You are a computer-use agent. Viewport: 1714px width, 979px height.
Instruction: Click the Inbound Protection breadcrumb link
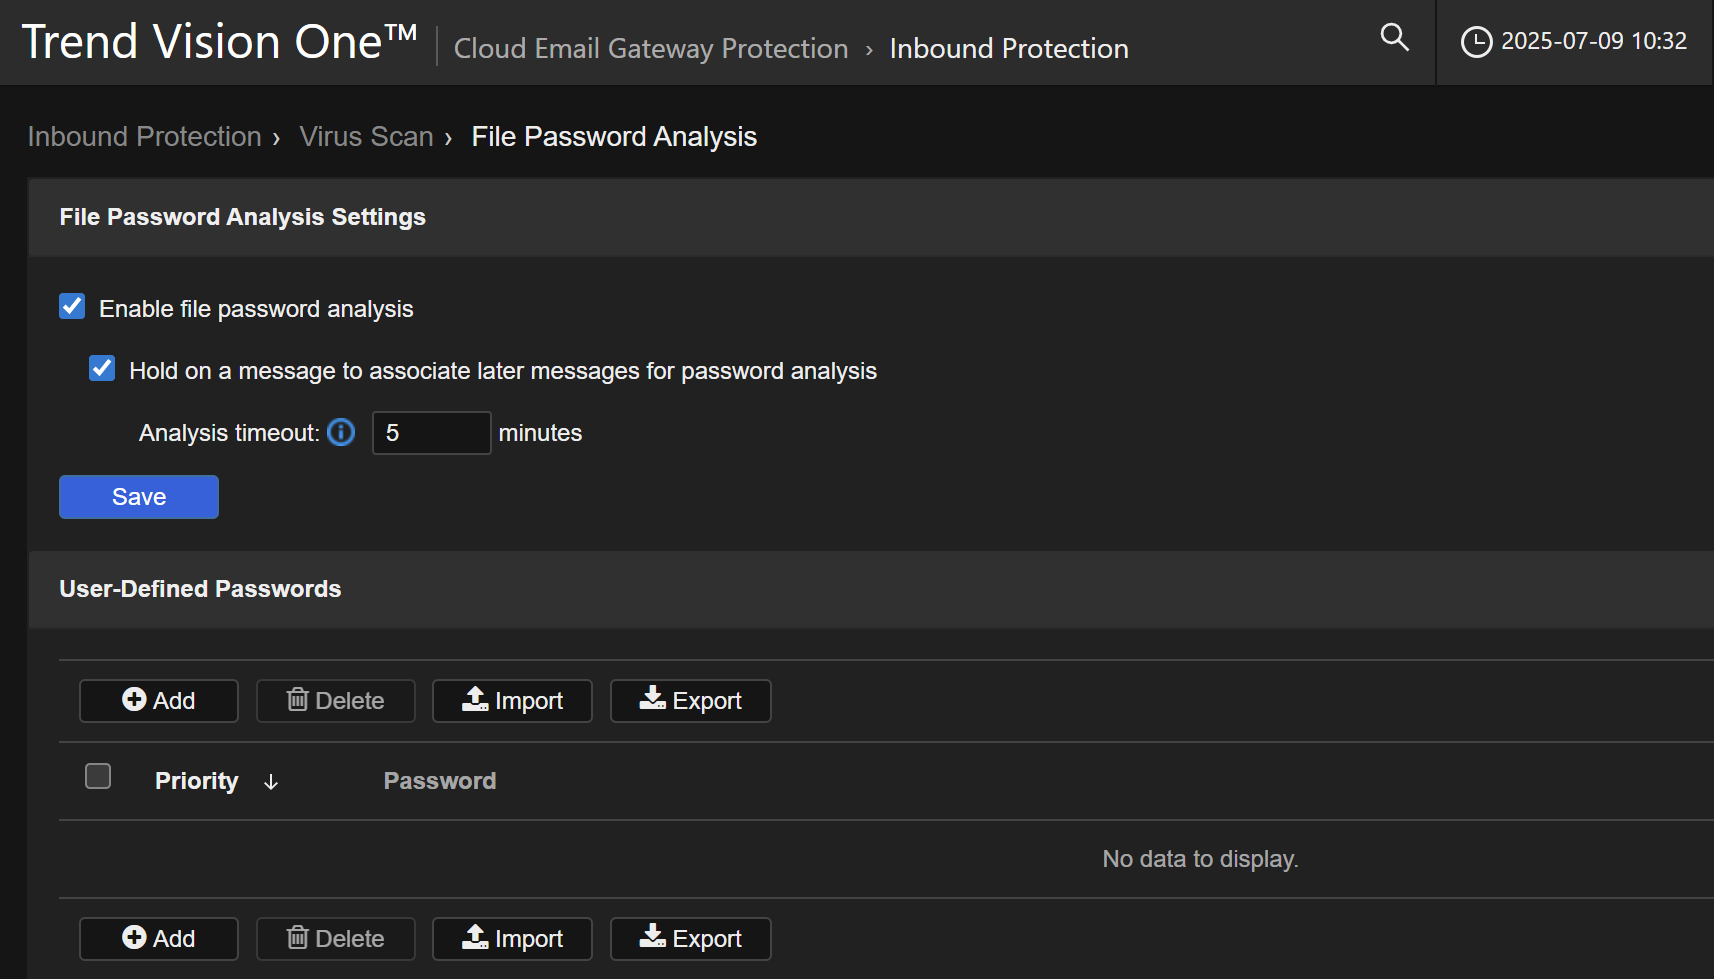tap(145, 136)
